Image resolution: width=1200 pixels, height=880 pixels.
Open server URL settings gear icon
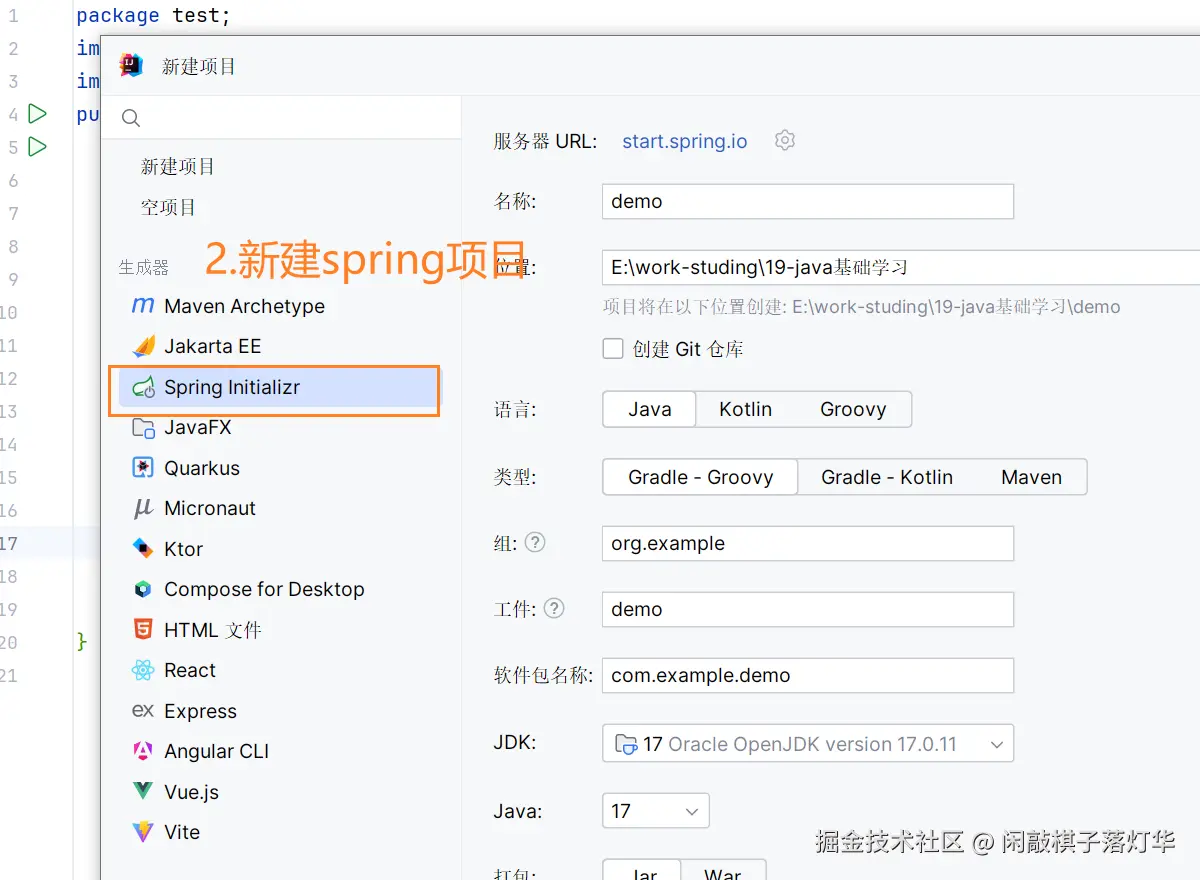(x=785, y=140)
